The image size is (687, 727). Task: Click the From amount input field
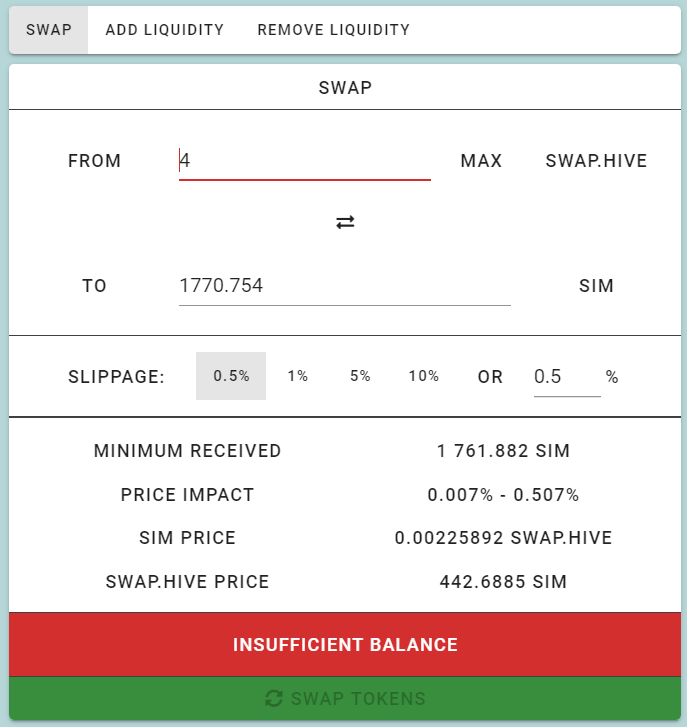coord(304,160)
